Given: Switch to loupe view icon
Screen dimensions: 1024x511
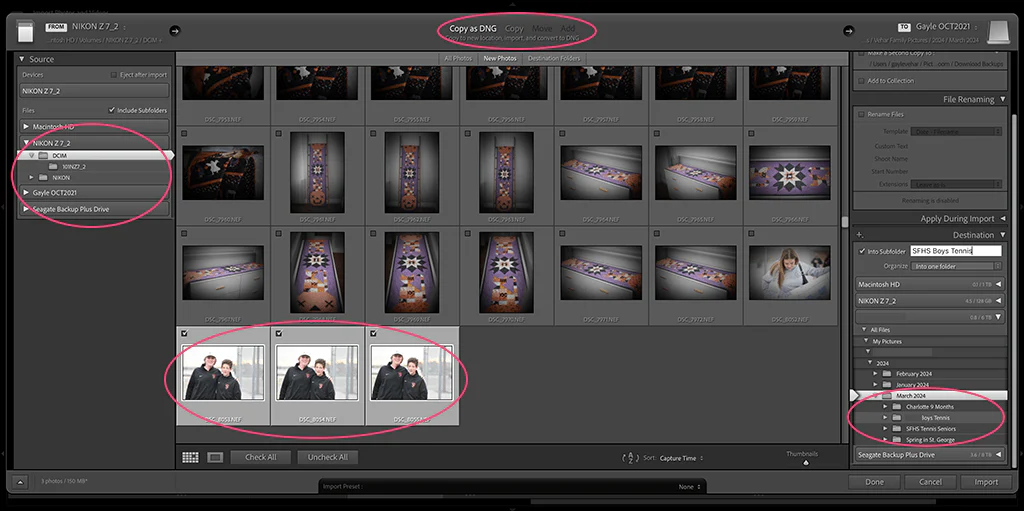Looking at the screenshot, I should pyautogui.click(x=215, y=457).
